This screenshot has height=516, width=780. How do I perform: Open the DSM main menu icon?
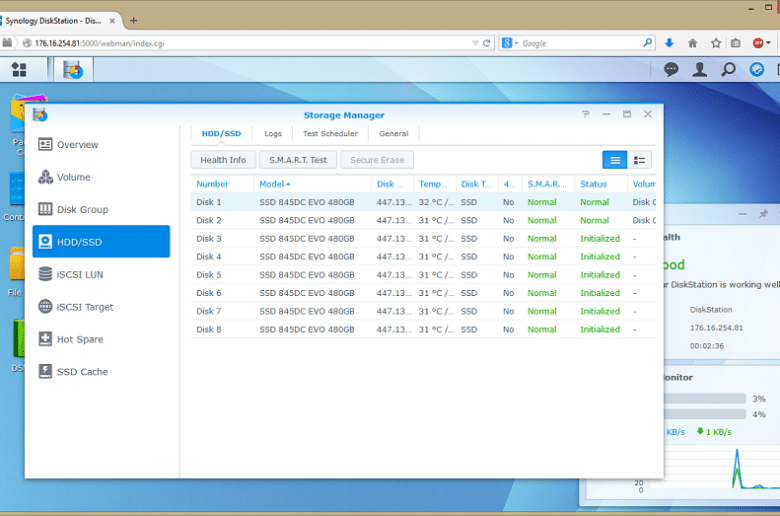[19, 70]
